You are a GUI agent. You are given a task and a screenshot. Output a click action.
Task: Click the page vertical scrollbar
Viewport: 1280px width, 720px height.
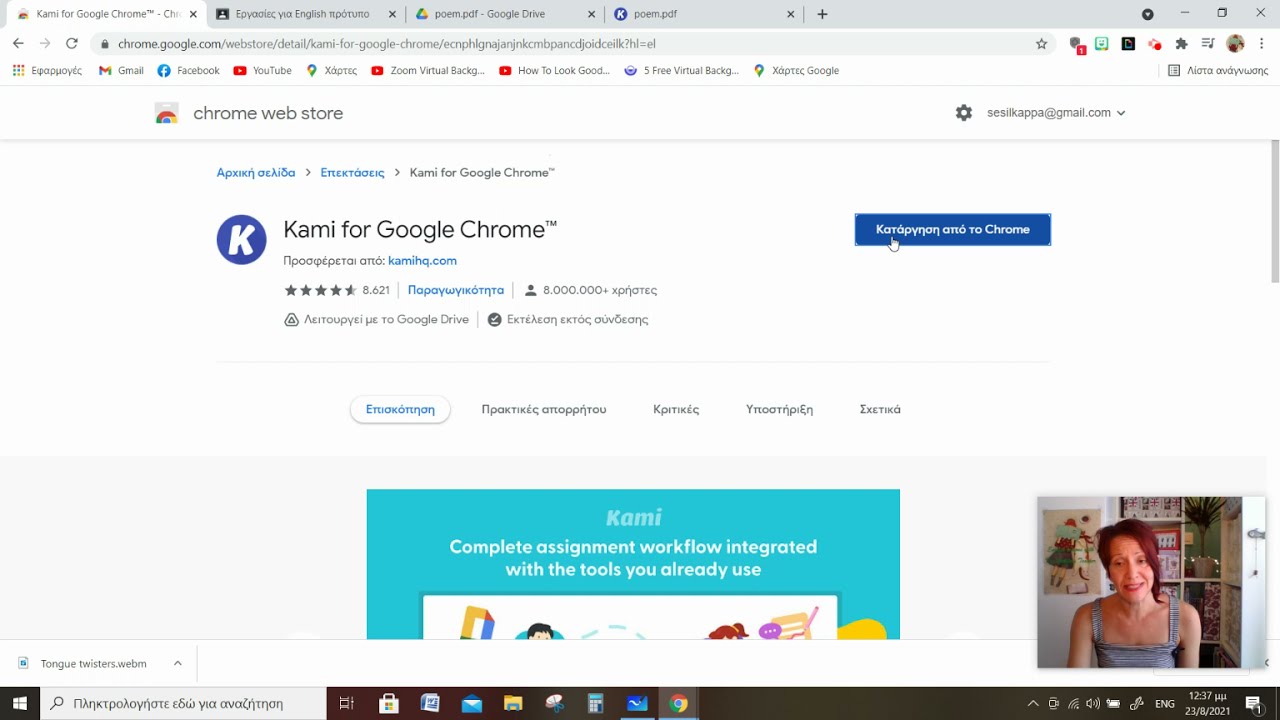pos(1274,210)
